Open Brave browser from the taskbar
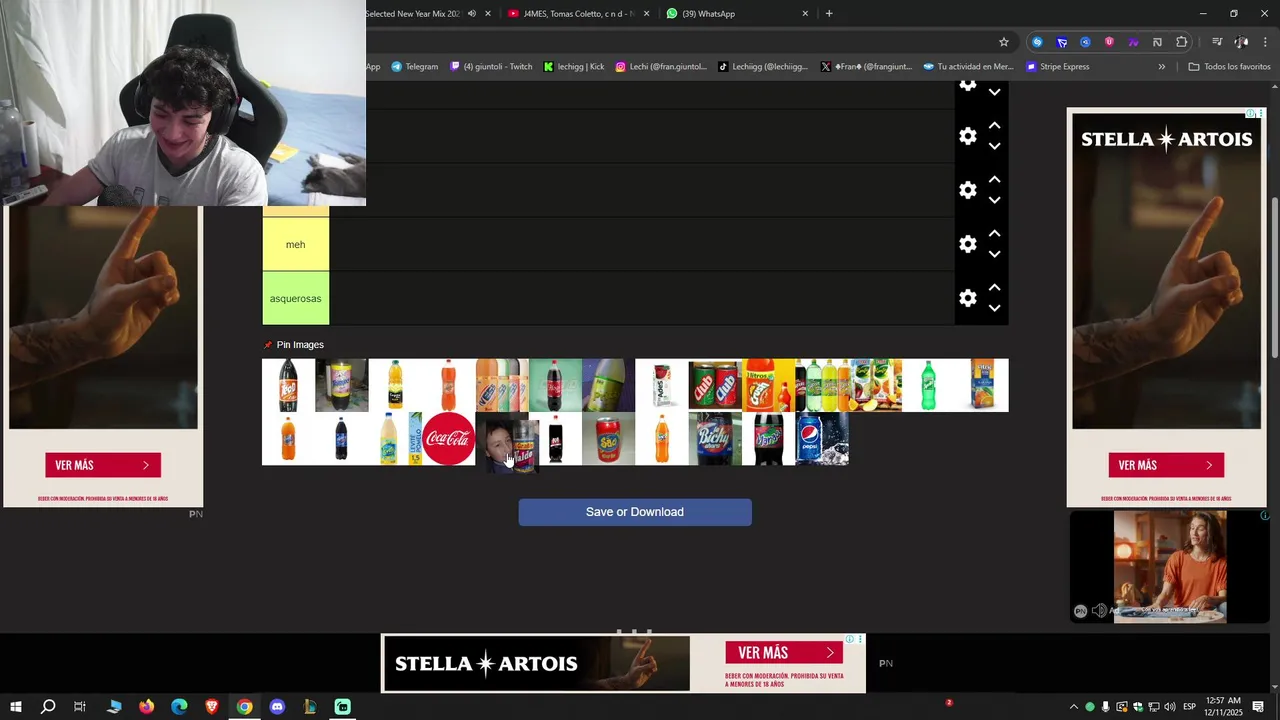1280x720 pixels. [x=212, y=707]
